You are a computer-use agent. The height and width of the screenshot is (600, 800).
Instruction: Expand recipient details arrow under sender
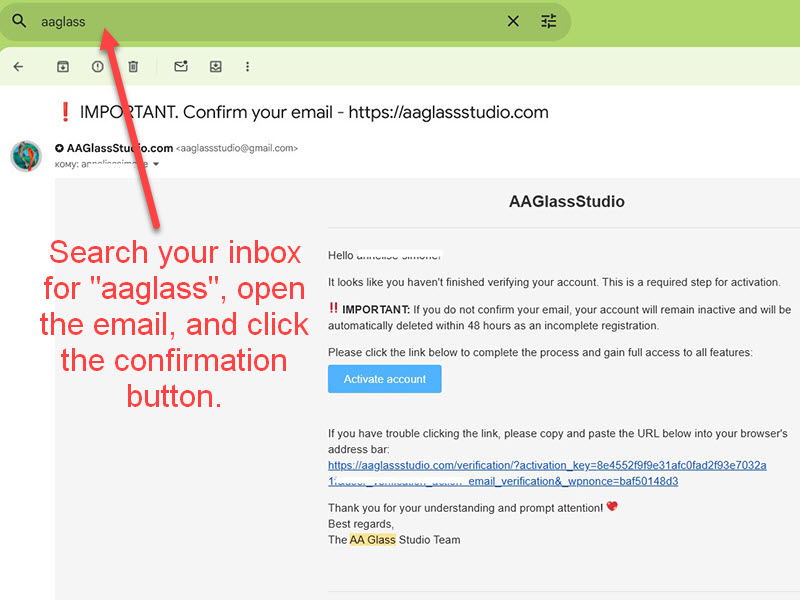(155, 163)
